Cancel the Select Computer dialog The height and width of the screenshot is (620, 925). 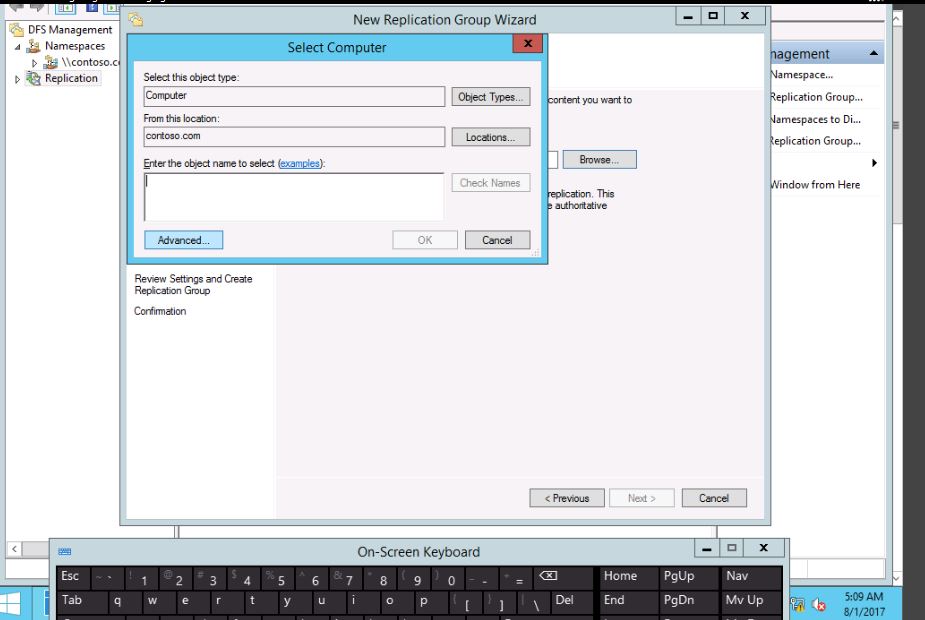[x=497, y=240]
